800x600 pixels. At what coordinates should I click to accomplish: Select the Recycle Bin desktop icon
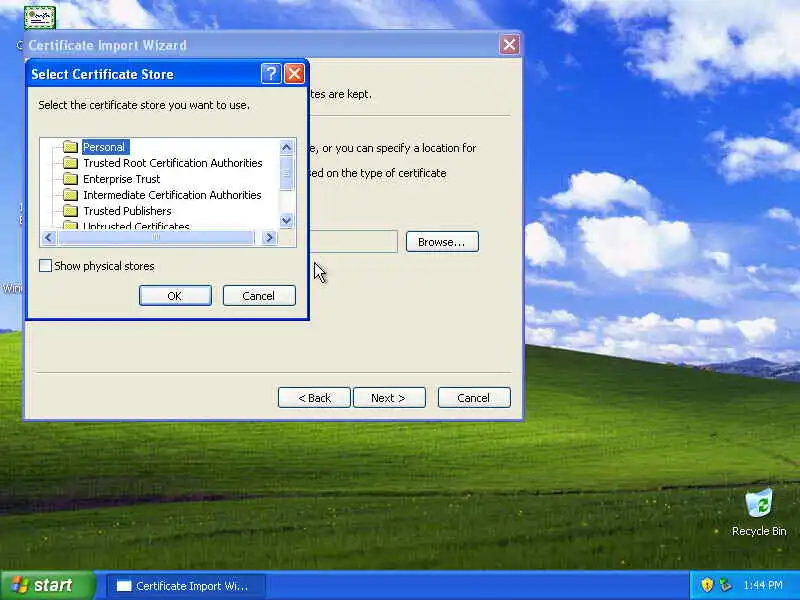759,512
